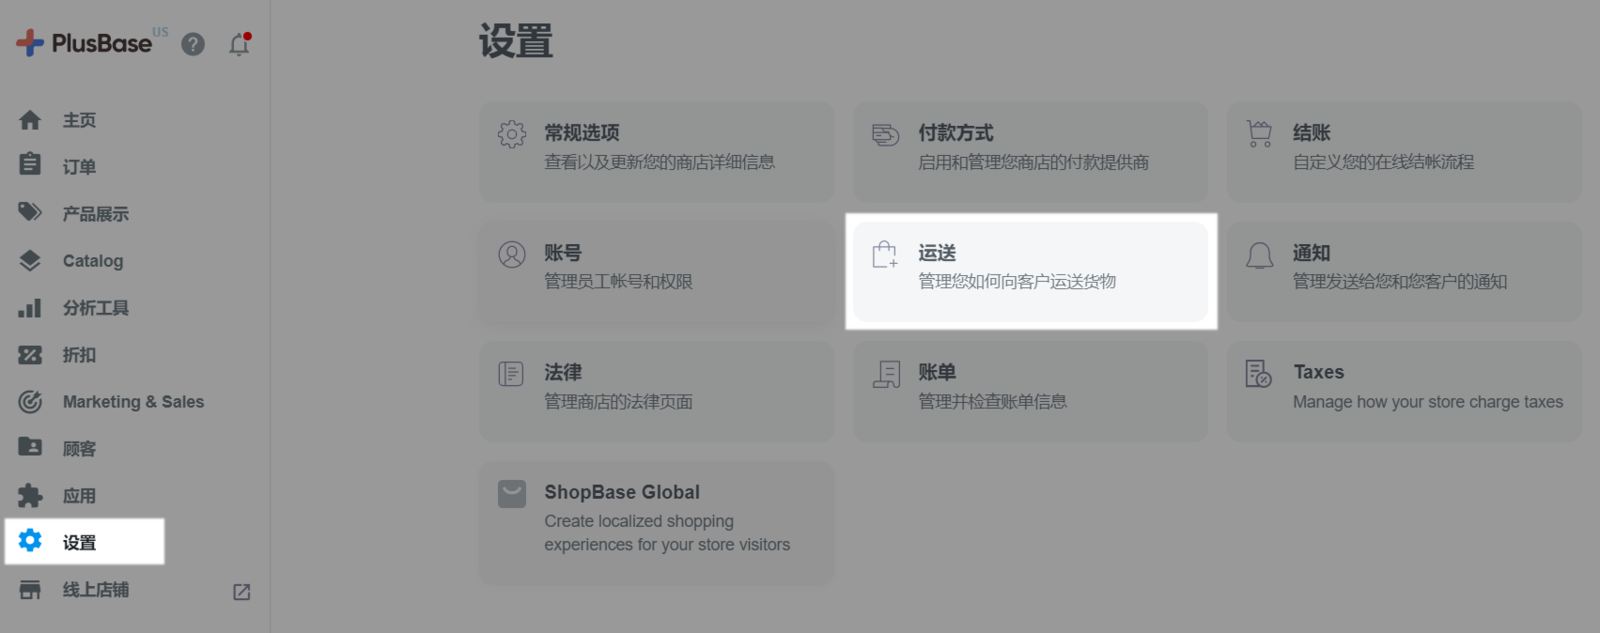Image resolution: width=1600 pixels, height=633 pixels.
Task: Click the cart icon on 结账 card
Action: point(1260,134)
